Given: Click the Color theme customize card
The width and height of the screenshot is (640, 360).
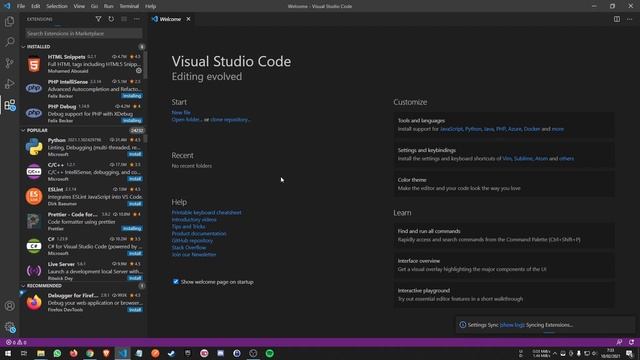Looking at the screenshot, I should pyautogui.click(x=504, y=184).
